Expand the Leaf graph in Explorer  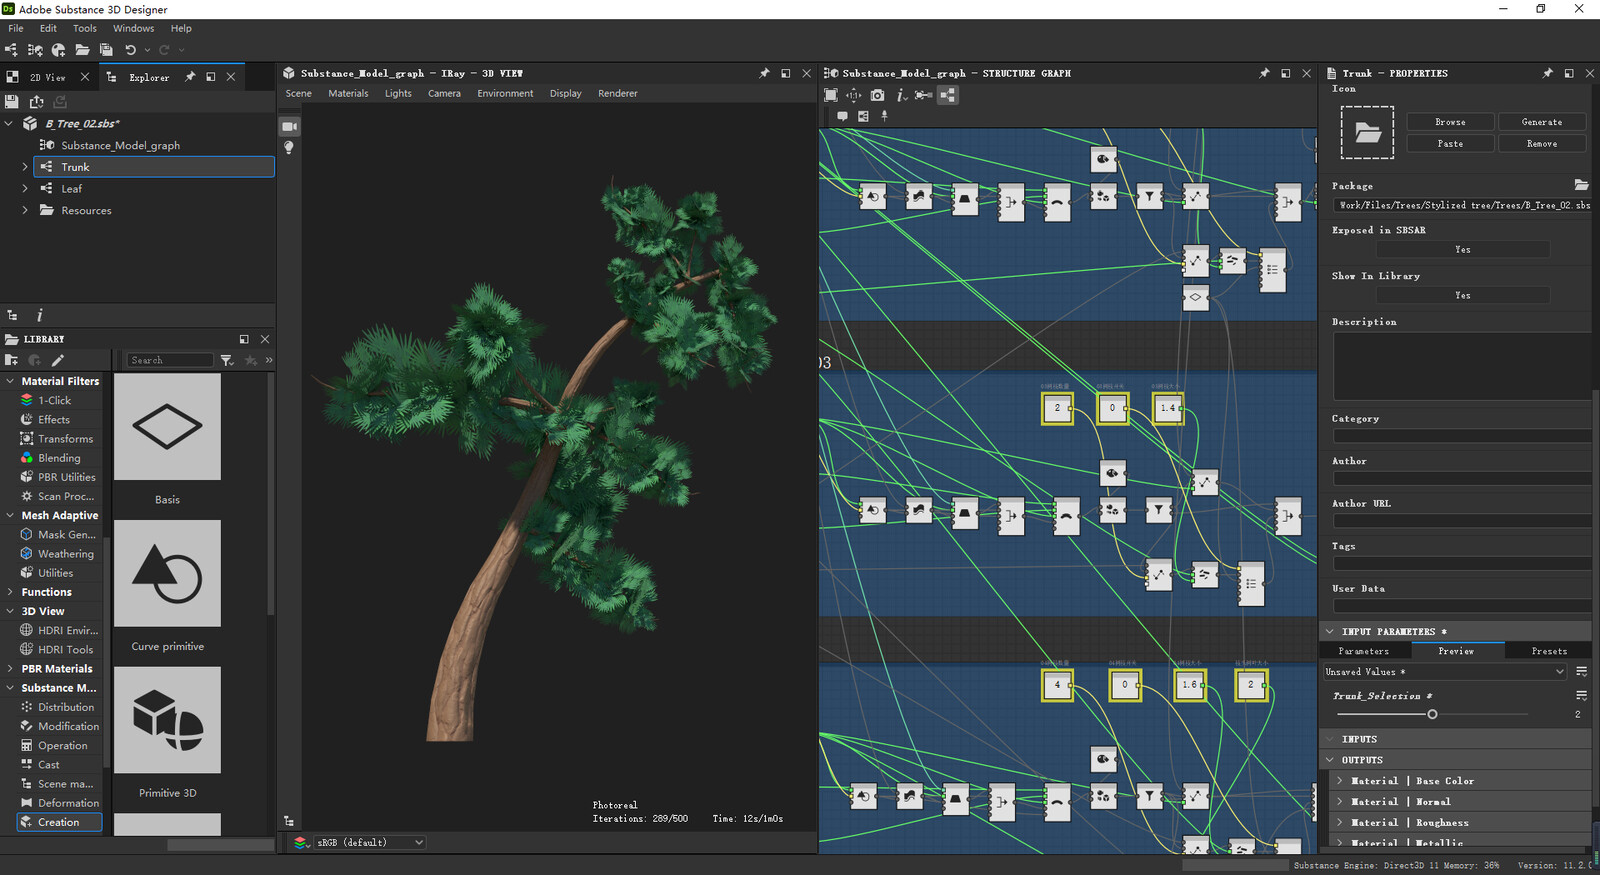point(25,188)
